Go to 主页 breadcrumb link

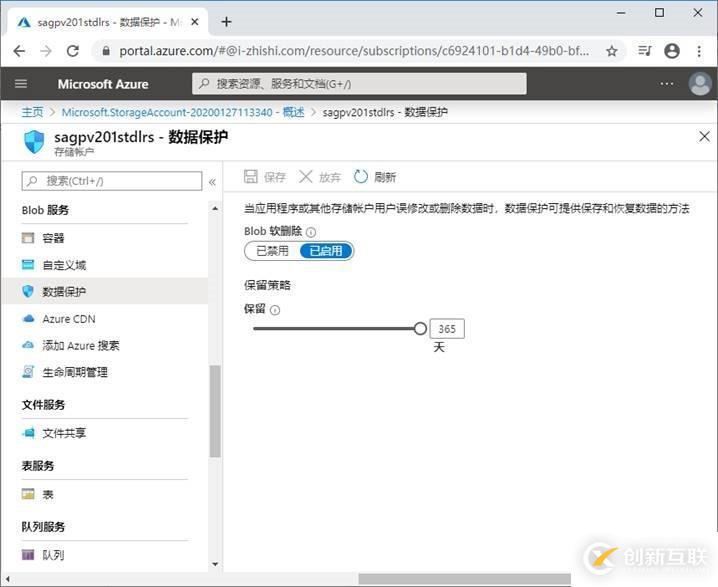point(32,112)
